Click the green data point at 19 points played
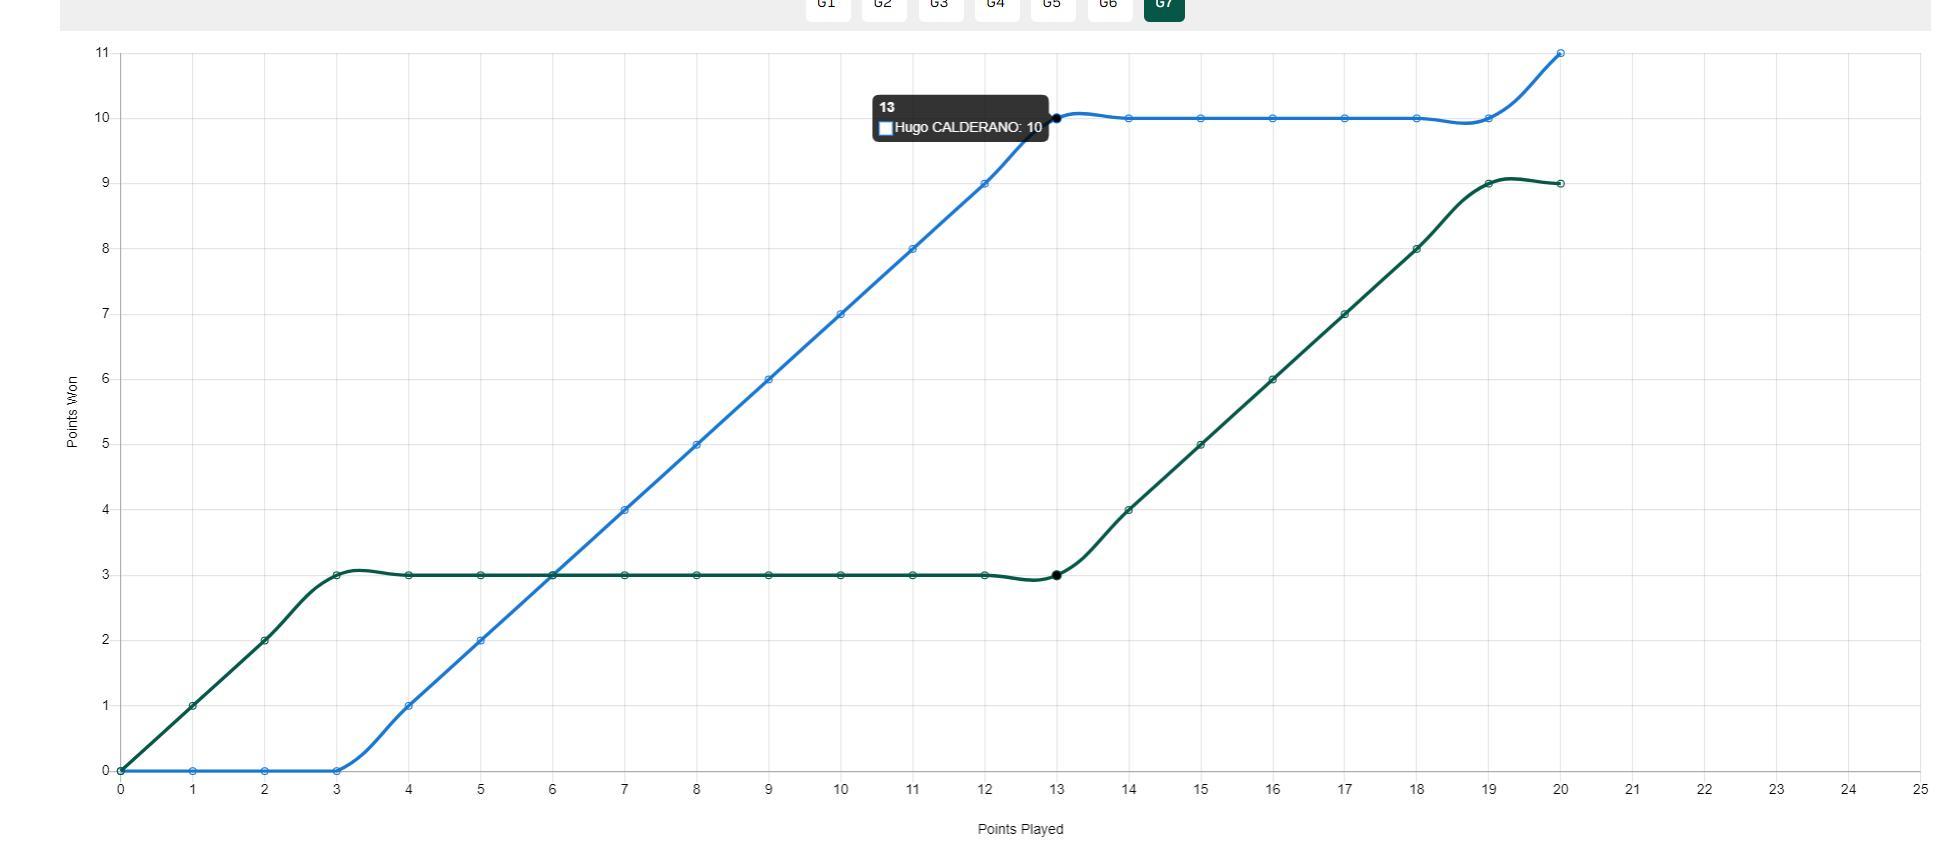 click(1488, 184)
